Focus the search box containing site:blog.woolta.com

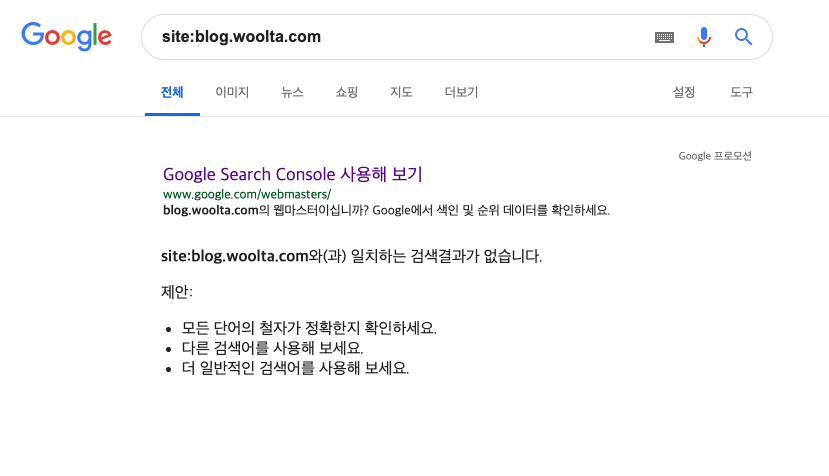(x=402, y=36)
